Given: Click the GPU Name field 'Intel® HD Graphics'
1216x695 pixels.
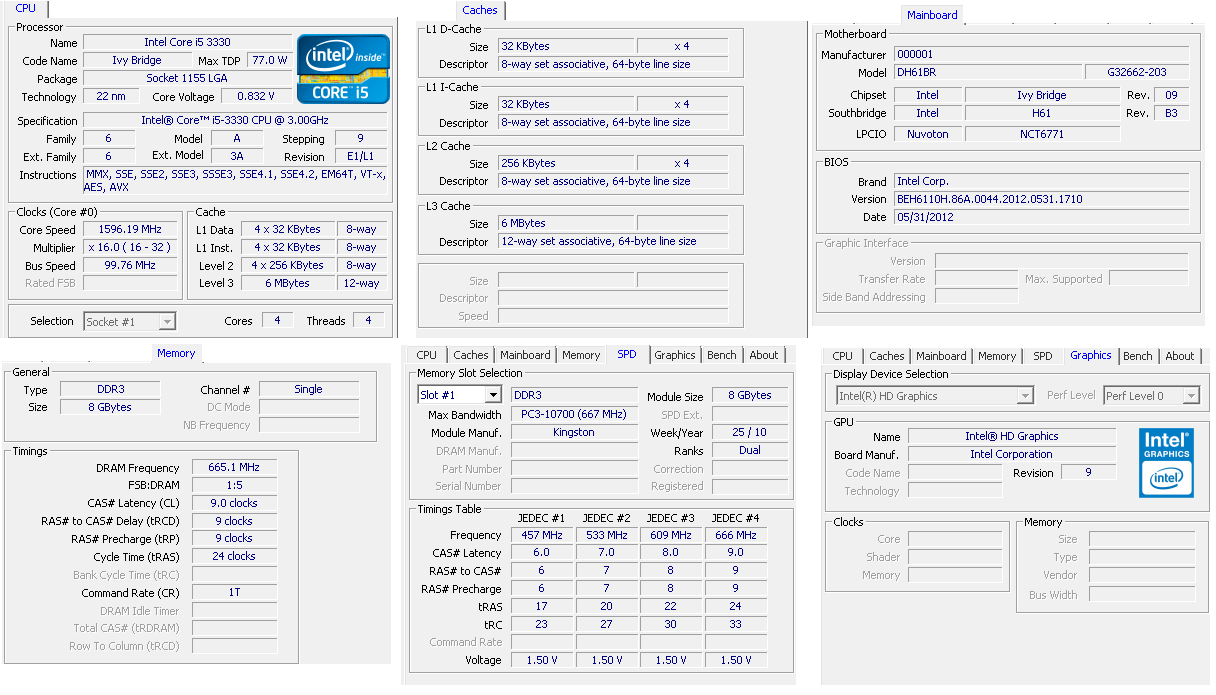Looking at the screenshot, I should [x=1012, y=436].
